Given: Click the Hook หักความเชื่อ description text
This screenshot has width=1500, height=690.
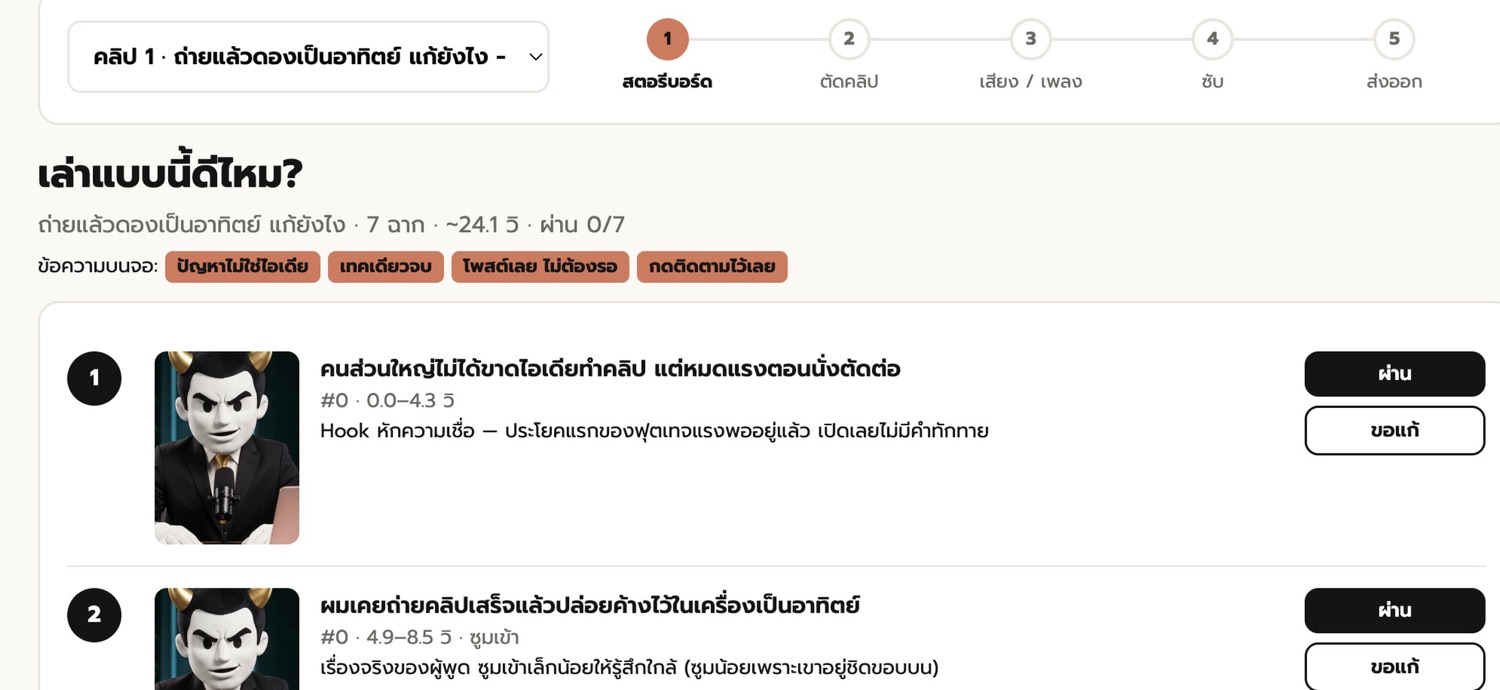Looking at the screenshot, I should tap(654, 431).
